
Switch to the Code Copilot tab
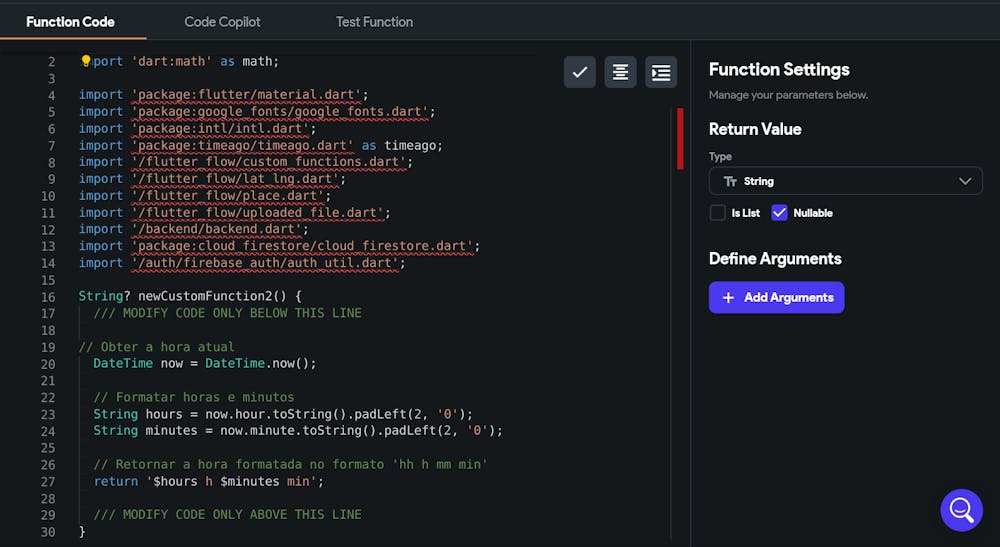[x=222, y=21]
